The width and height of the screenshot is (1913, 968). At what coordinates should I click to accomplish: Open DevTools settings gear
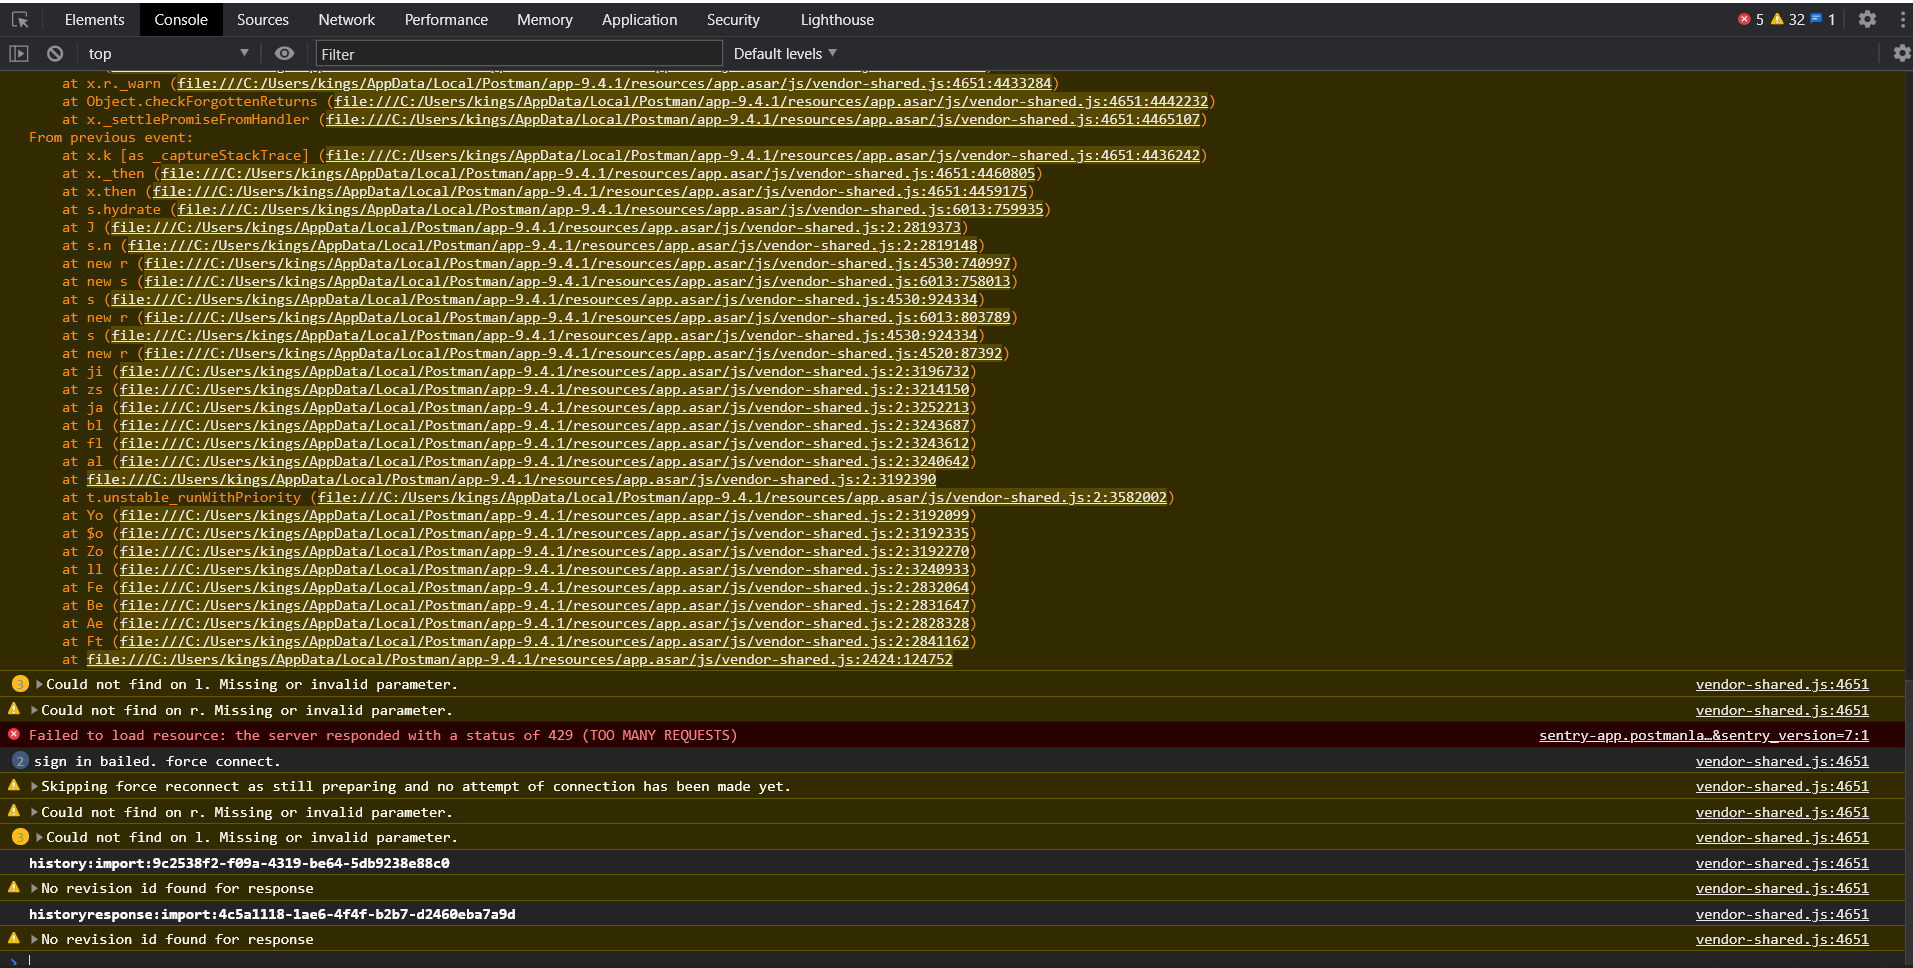(1867, 19)
